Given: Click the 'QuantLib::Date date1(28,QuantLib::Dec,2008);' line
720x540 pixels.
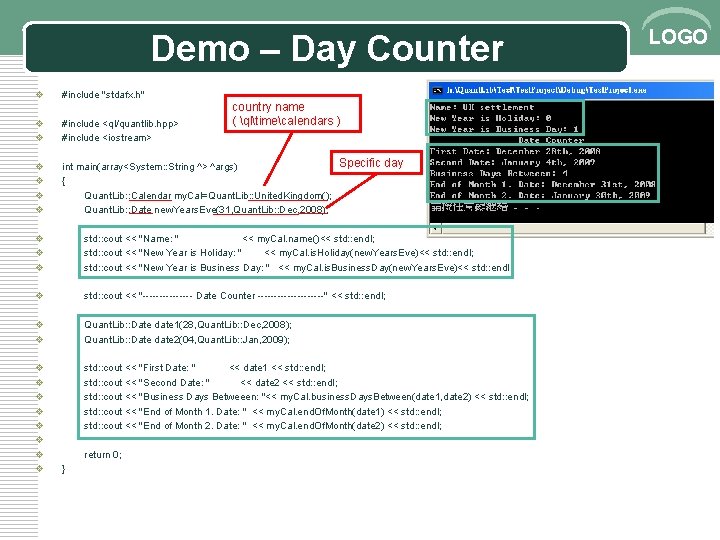Looking at the screenshot, I should click(187, 325).
